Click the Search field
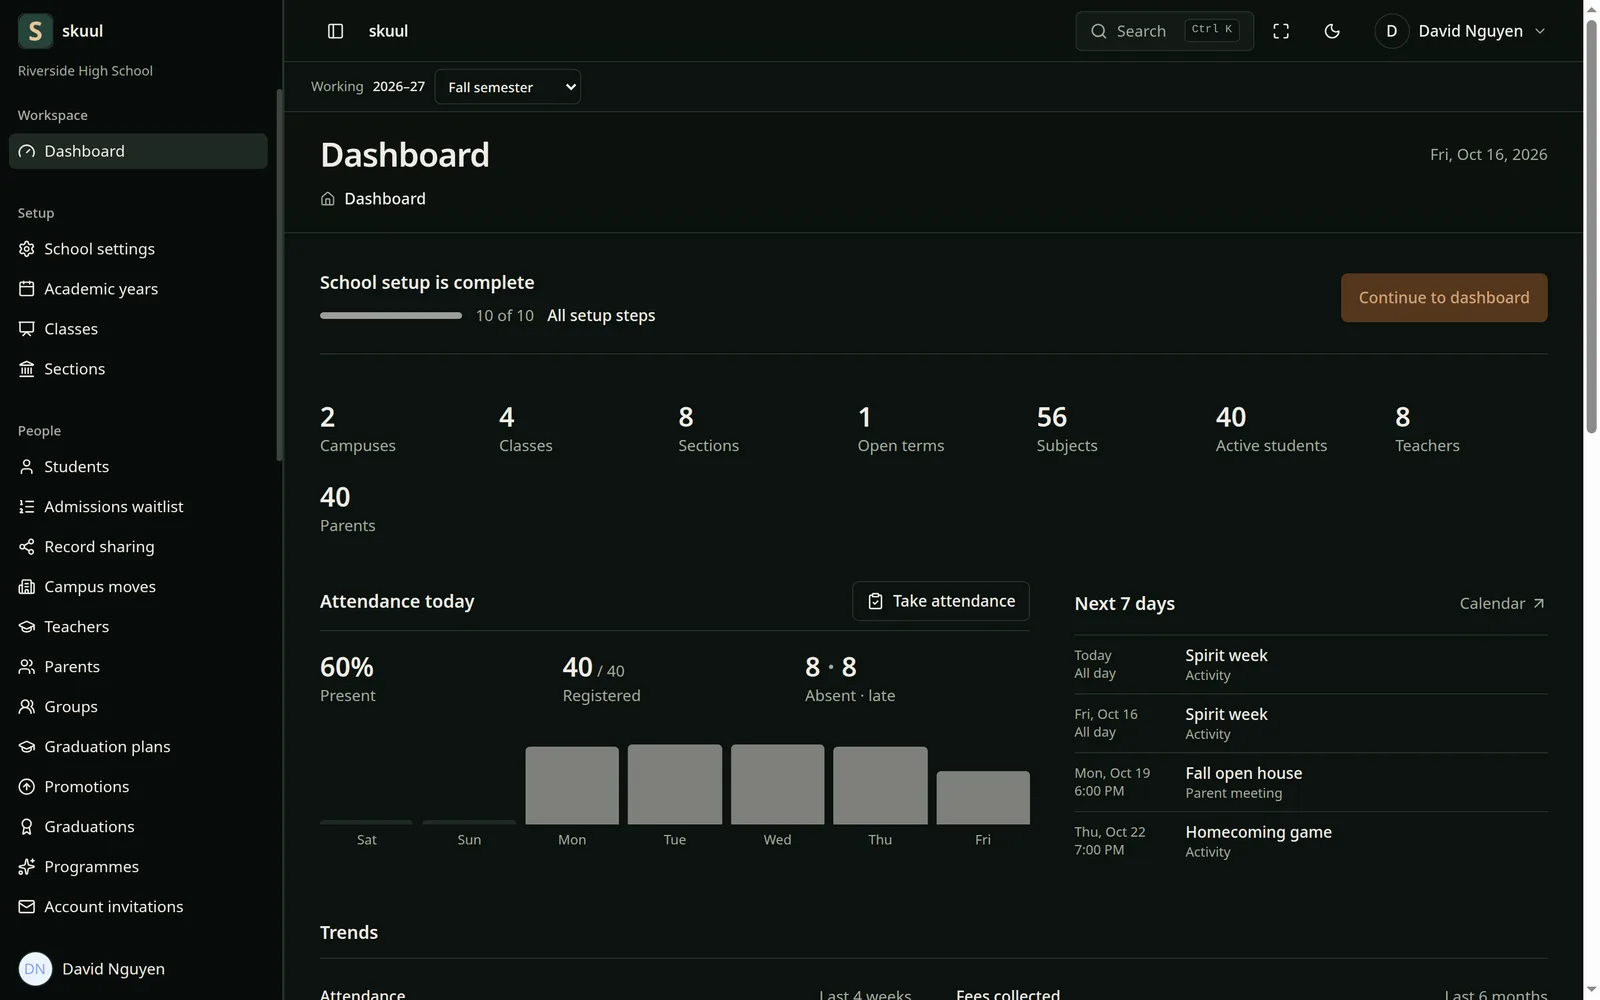Image resolution: width=1600 pixels, height=1000 pixels. (1165, 31)
